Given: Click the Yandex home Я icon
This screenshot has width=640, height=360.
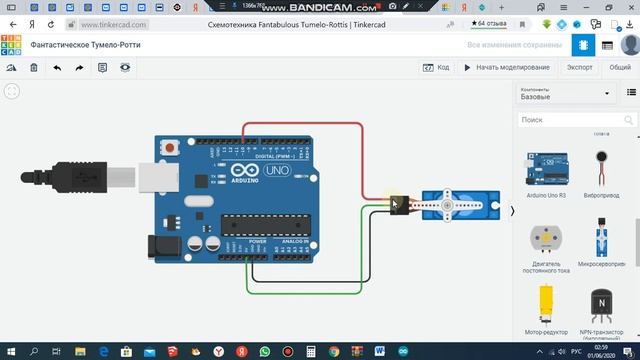Looking at the screenshot, I should point(32,24).
